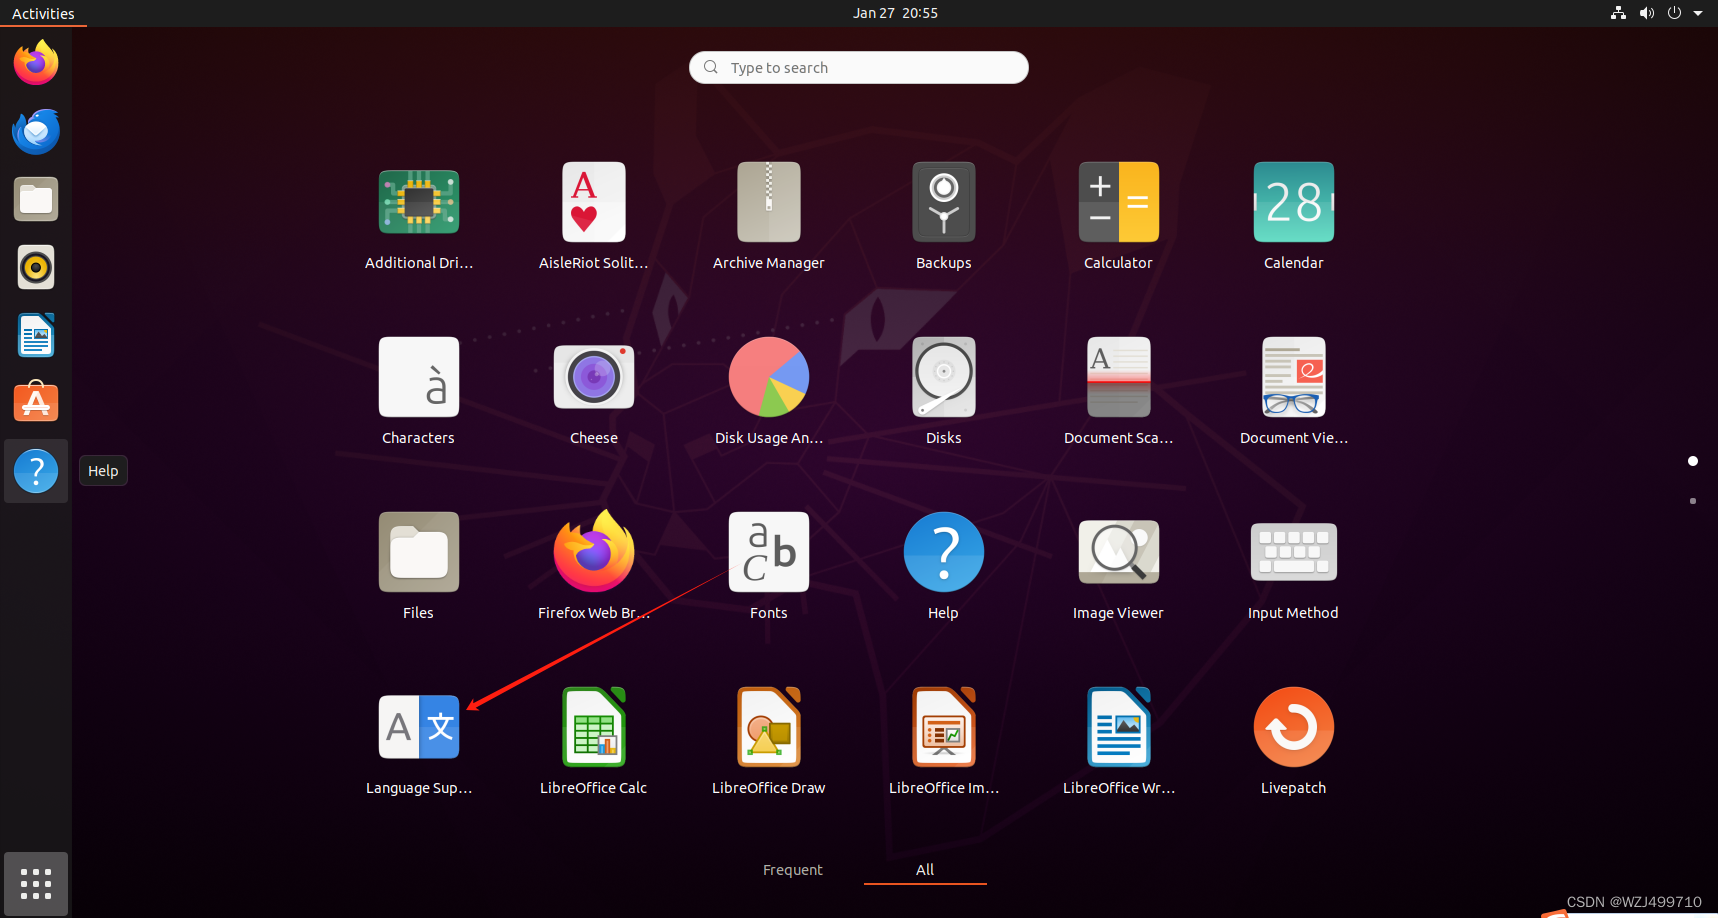
Task: Open the Characters app
Action: (x=419, y=378)
